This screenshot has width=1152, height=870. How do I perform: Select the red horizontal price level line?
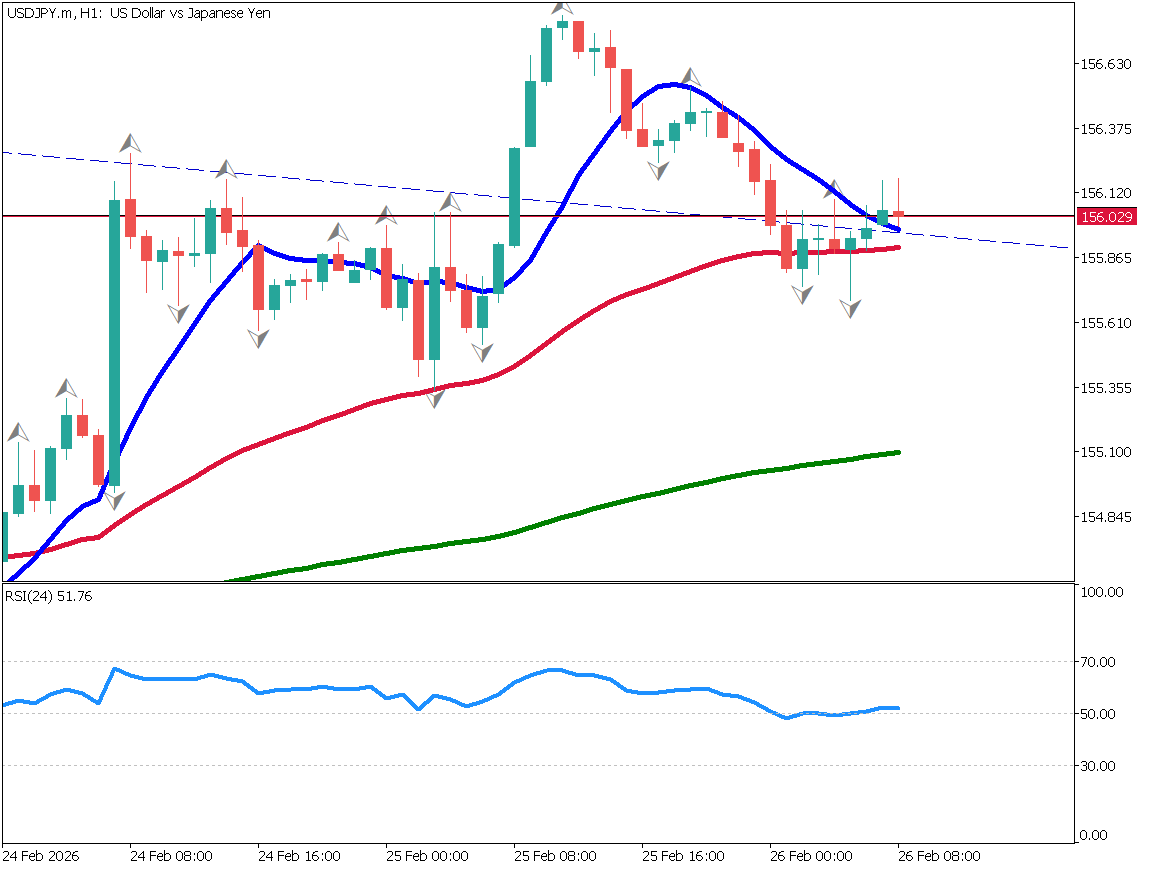(300, 215)
